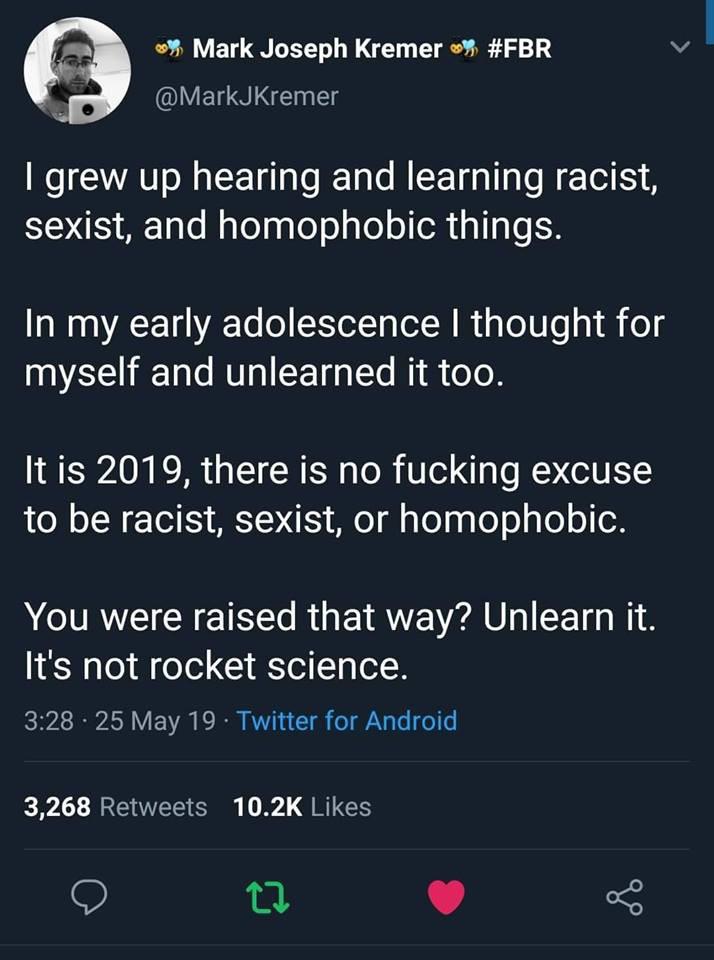Select the 'In my early adolescence' paragraph
This screenshot has height=960, width=714.
[342, 350]
